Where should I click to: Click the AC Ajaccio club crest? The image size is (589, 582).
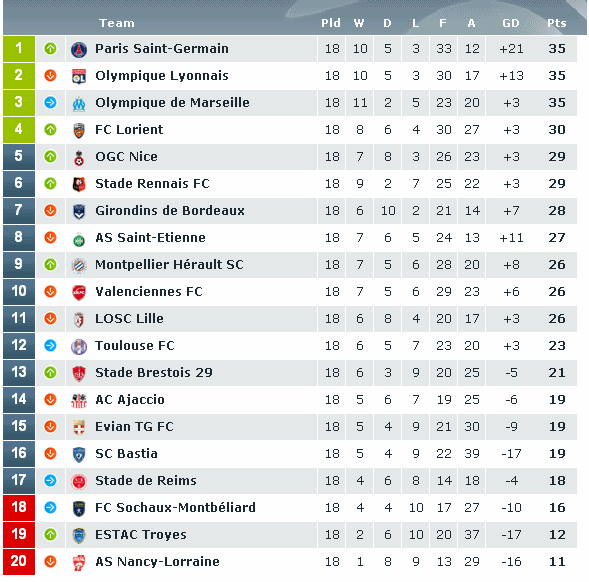[x=79, y=400]
